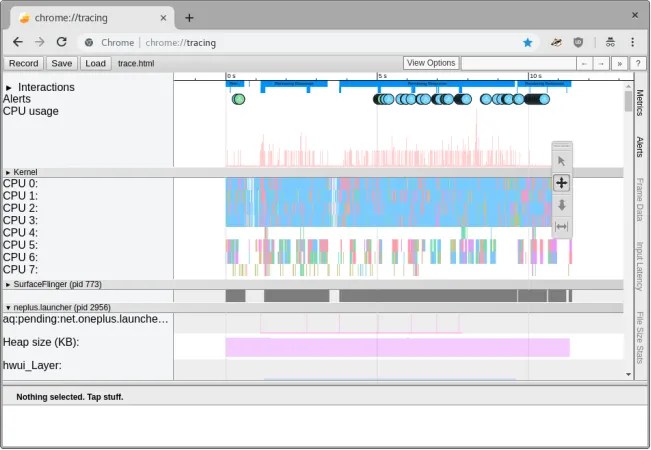Close the chrome://tracing tab
The height and width of the screenshot is (450, 651).
pos(163,18)
